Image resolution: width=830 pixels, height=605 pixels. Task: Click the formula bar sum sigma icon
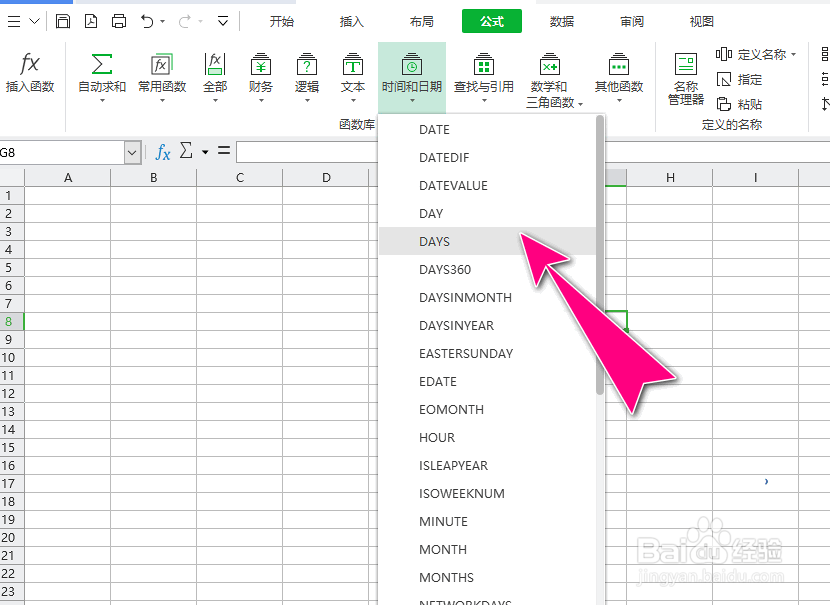186,151
